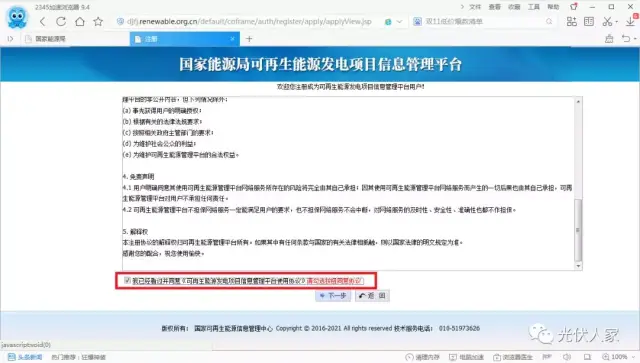The width and height of the screenshot is (640, 363).
Task: Close the 注册 tab
Action: [232, 39]
